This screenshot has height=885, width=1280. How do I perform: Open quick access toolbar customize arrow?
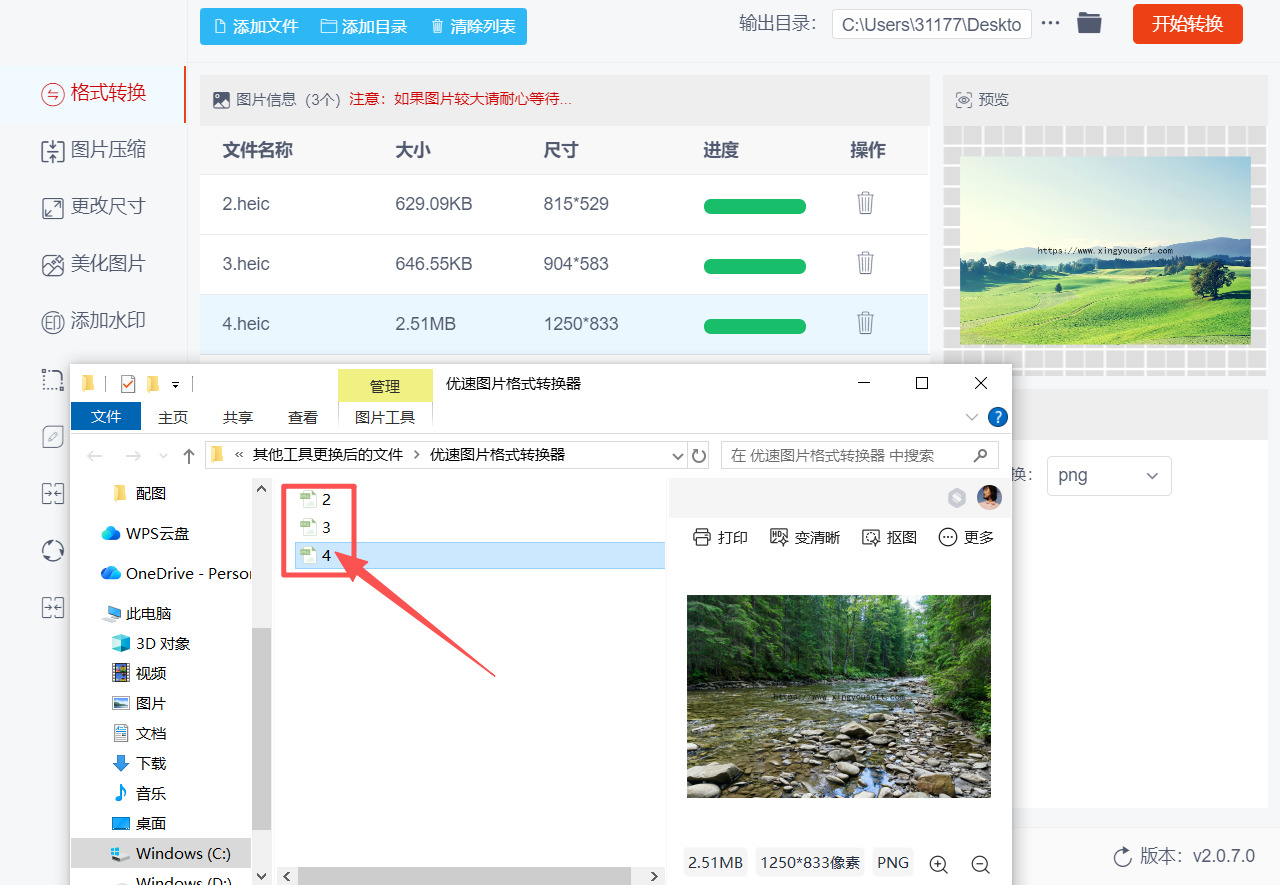pyautogui.click(x=176, y=383)
